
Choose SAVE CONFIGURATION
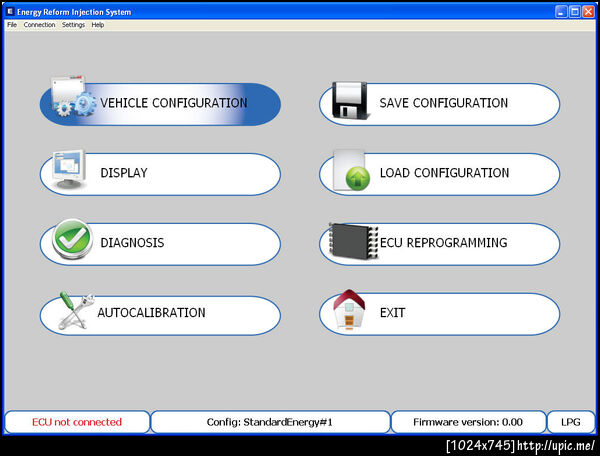439,104
